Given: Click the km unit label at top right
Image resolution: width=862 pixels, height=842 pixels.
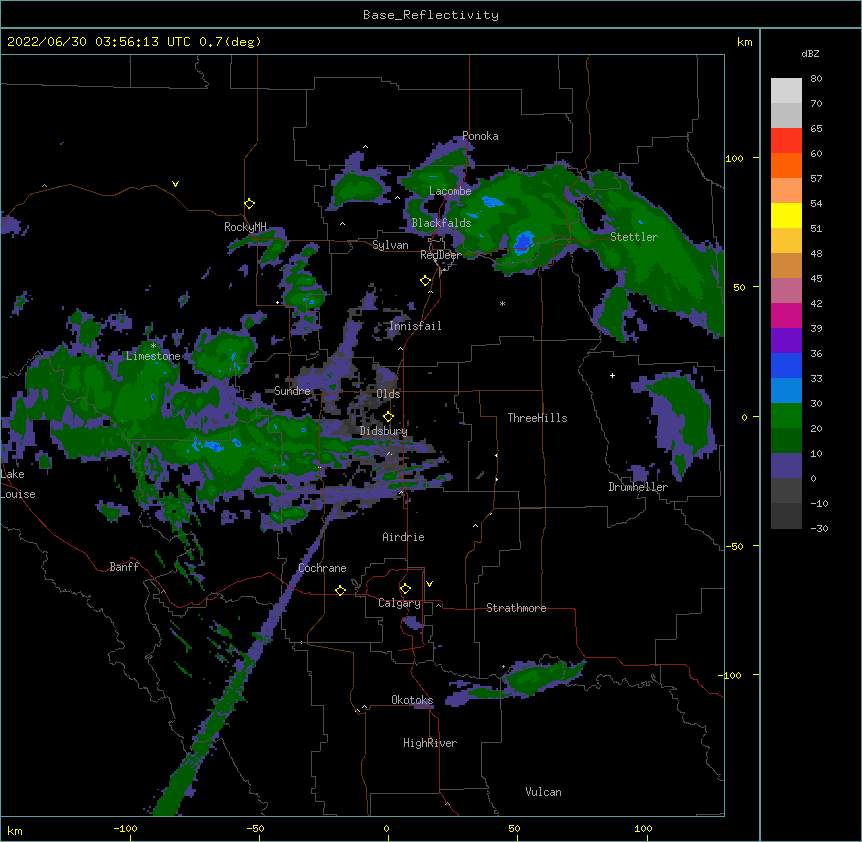Looking at the screenshot, I should pos(744,42).
